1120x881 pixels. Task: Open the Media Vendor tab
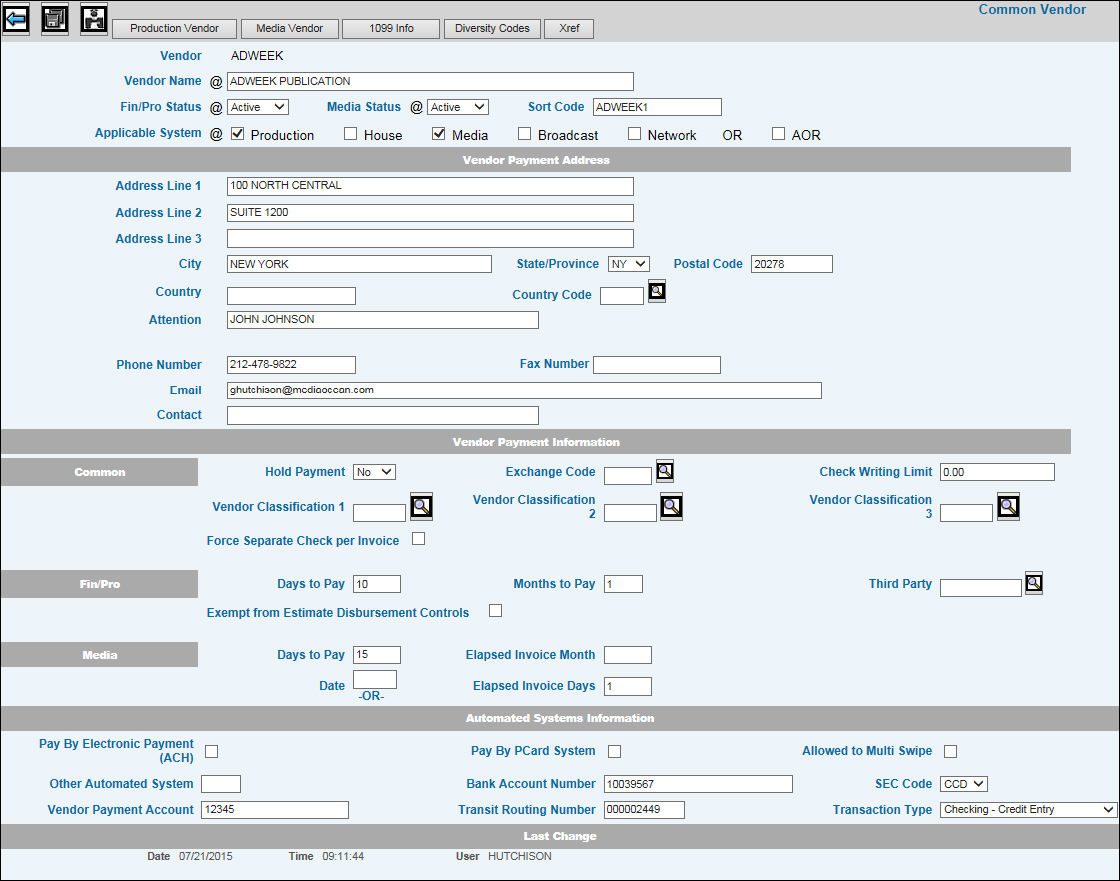289,29
